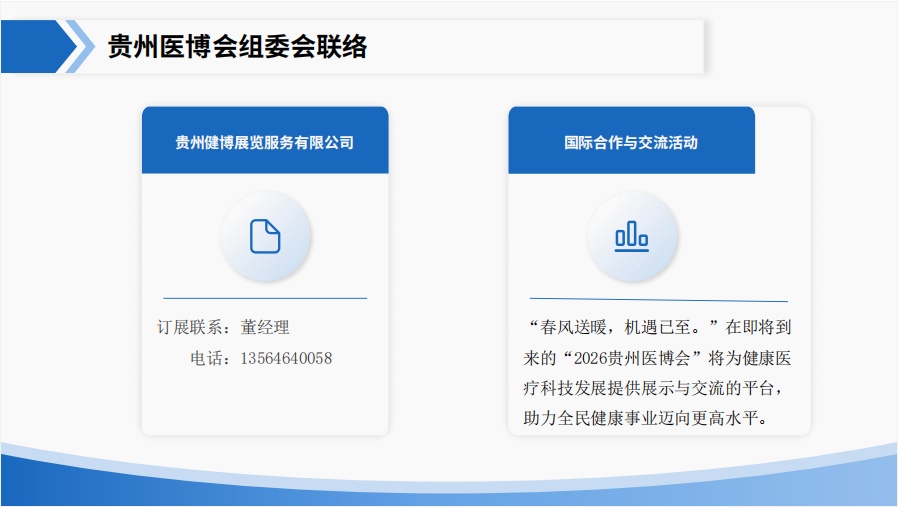
Task: Click the 国际合作与交流活动 card header
Action: pos(631,141)
